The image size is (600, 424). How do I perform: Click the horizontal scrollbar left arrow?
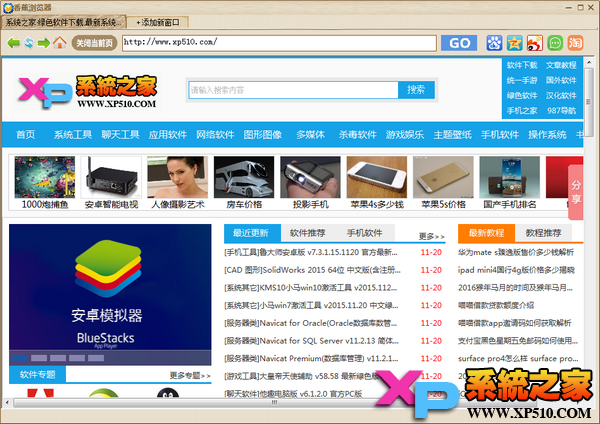pyautogui.click(x=7, y=402)
